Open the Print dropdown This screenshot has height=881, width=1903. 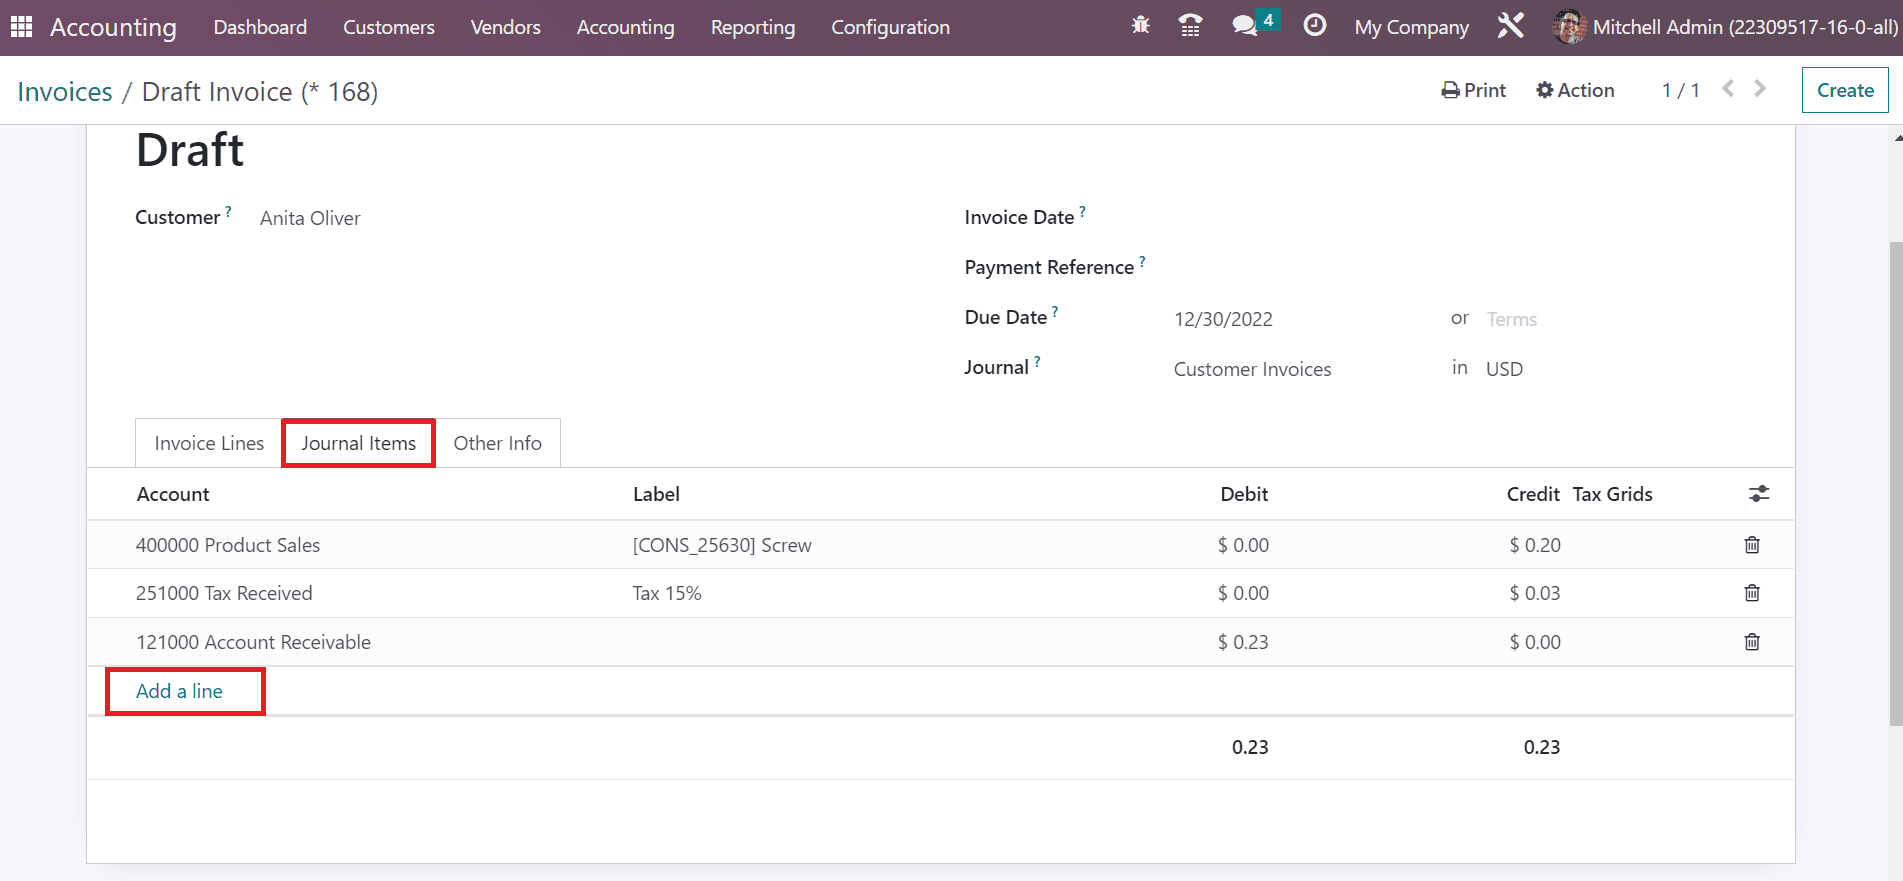pyautogui.click(x=1474, y=90)
